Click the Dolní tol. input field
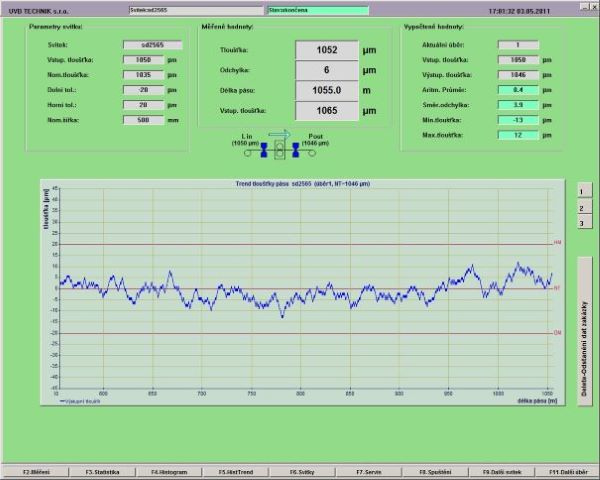The height and width of the screenshot is (480, 600). pos(144,90)
